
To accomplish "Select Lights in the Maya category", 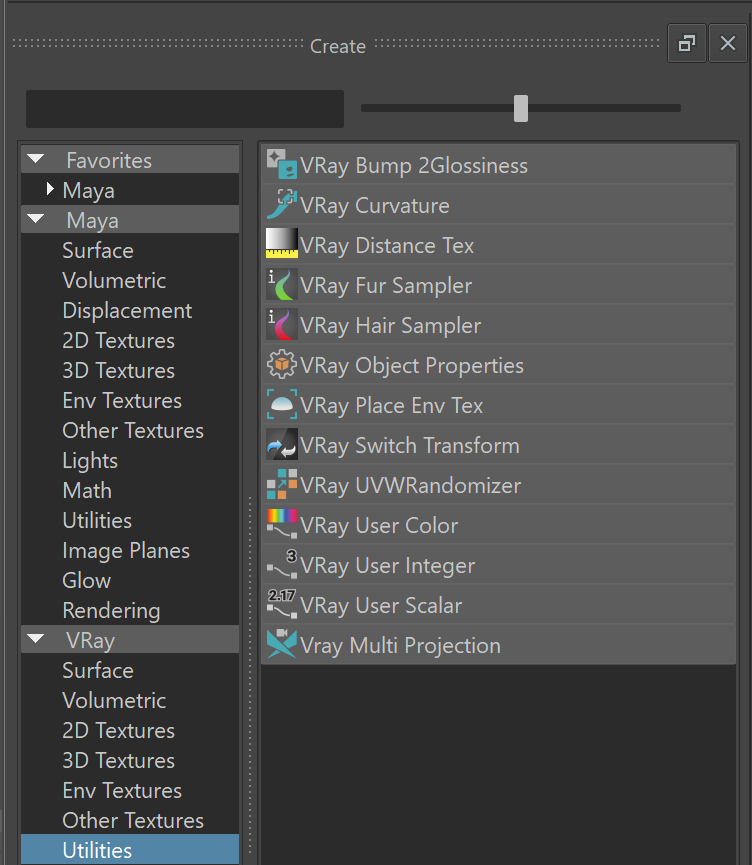I will pyautogui.click(x=90, y=461).
